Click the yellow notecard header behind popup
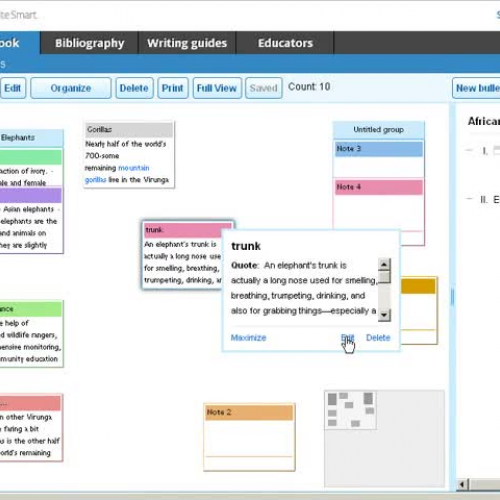The width and height of the screenshot is (500, 500). [418, 286]
